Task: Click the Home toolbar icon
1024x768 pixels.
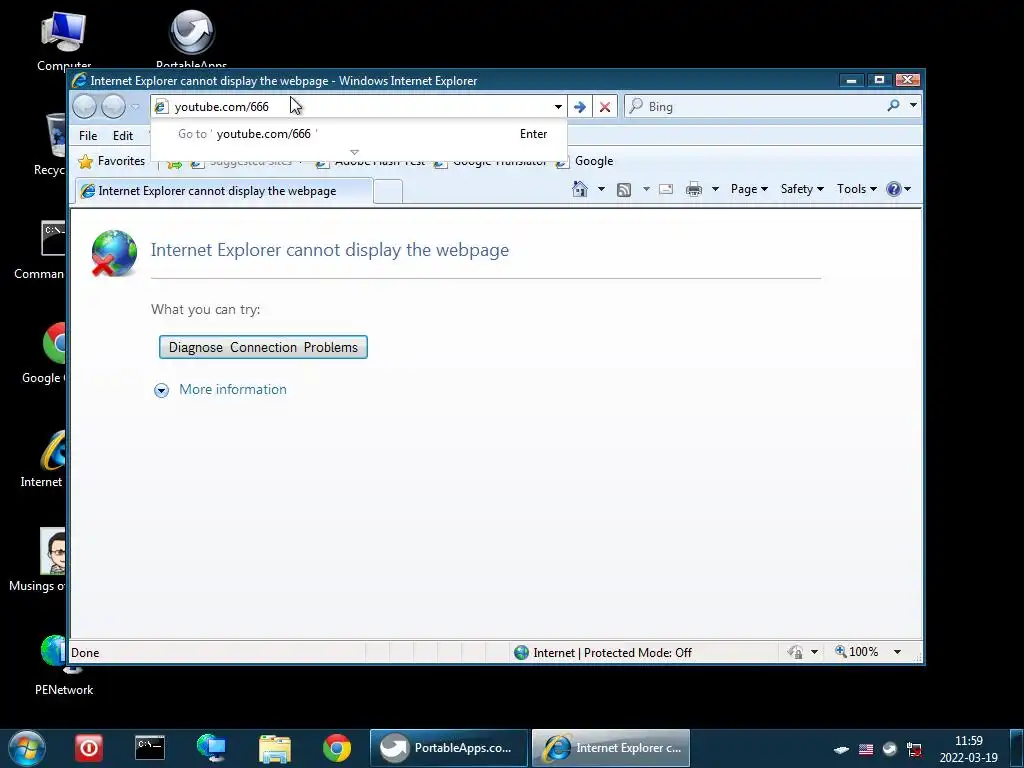Action: [x=579, y=189]
